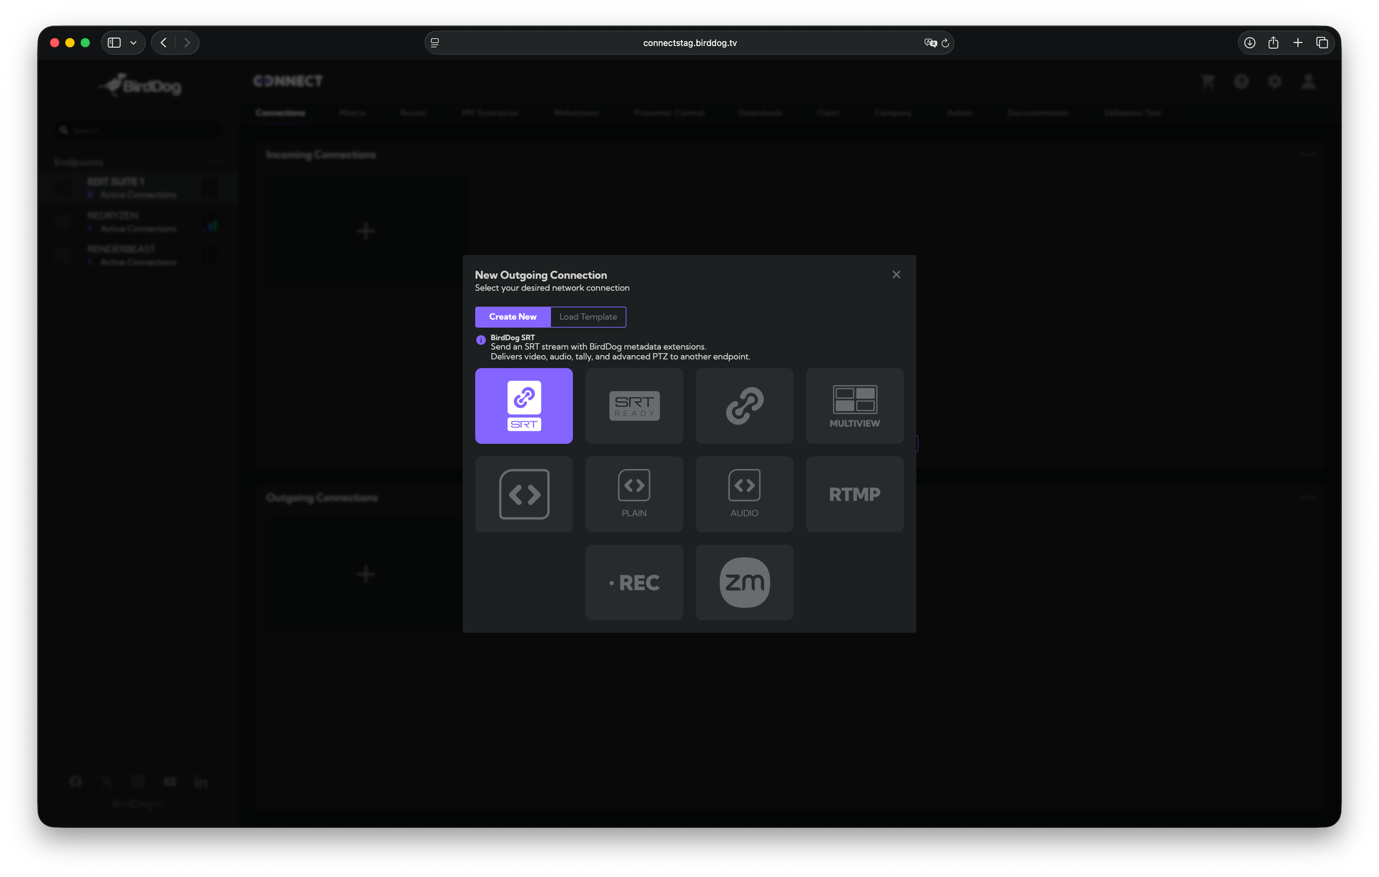This screenshot has height=877, width=1379.
Task: Open Connect settings via the gear icon
Action: coord(1274,81)
